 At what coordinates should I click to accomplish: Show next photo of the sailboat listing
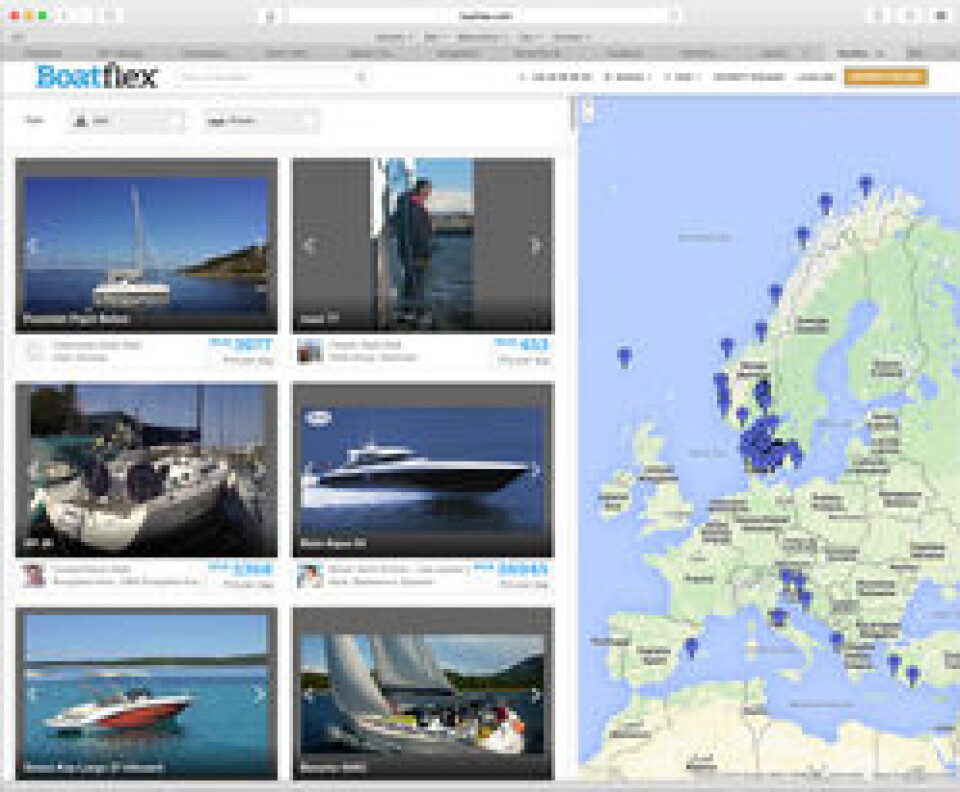click(261, 245)
